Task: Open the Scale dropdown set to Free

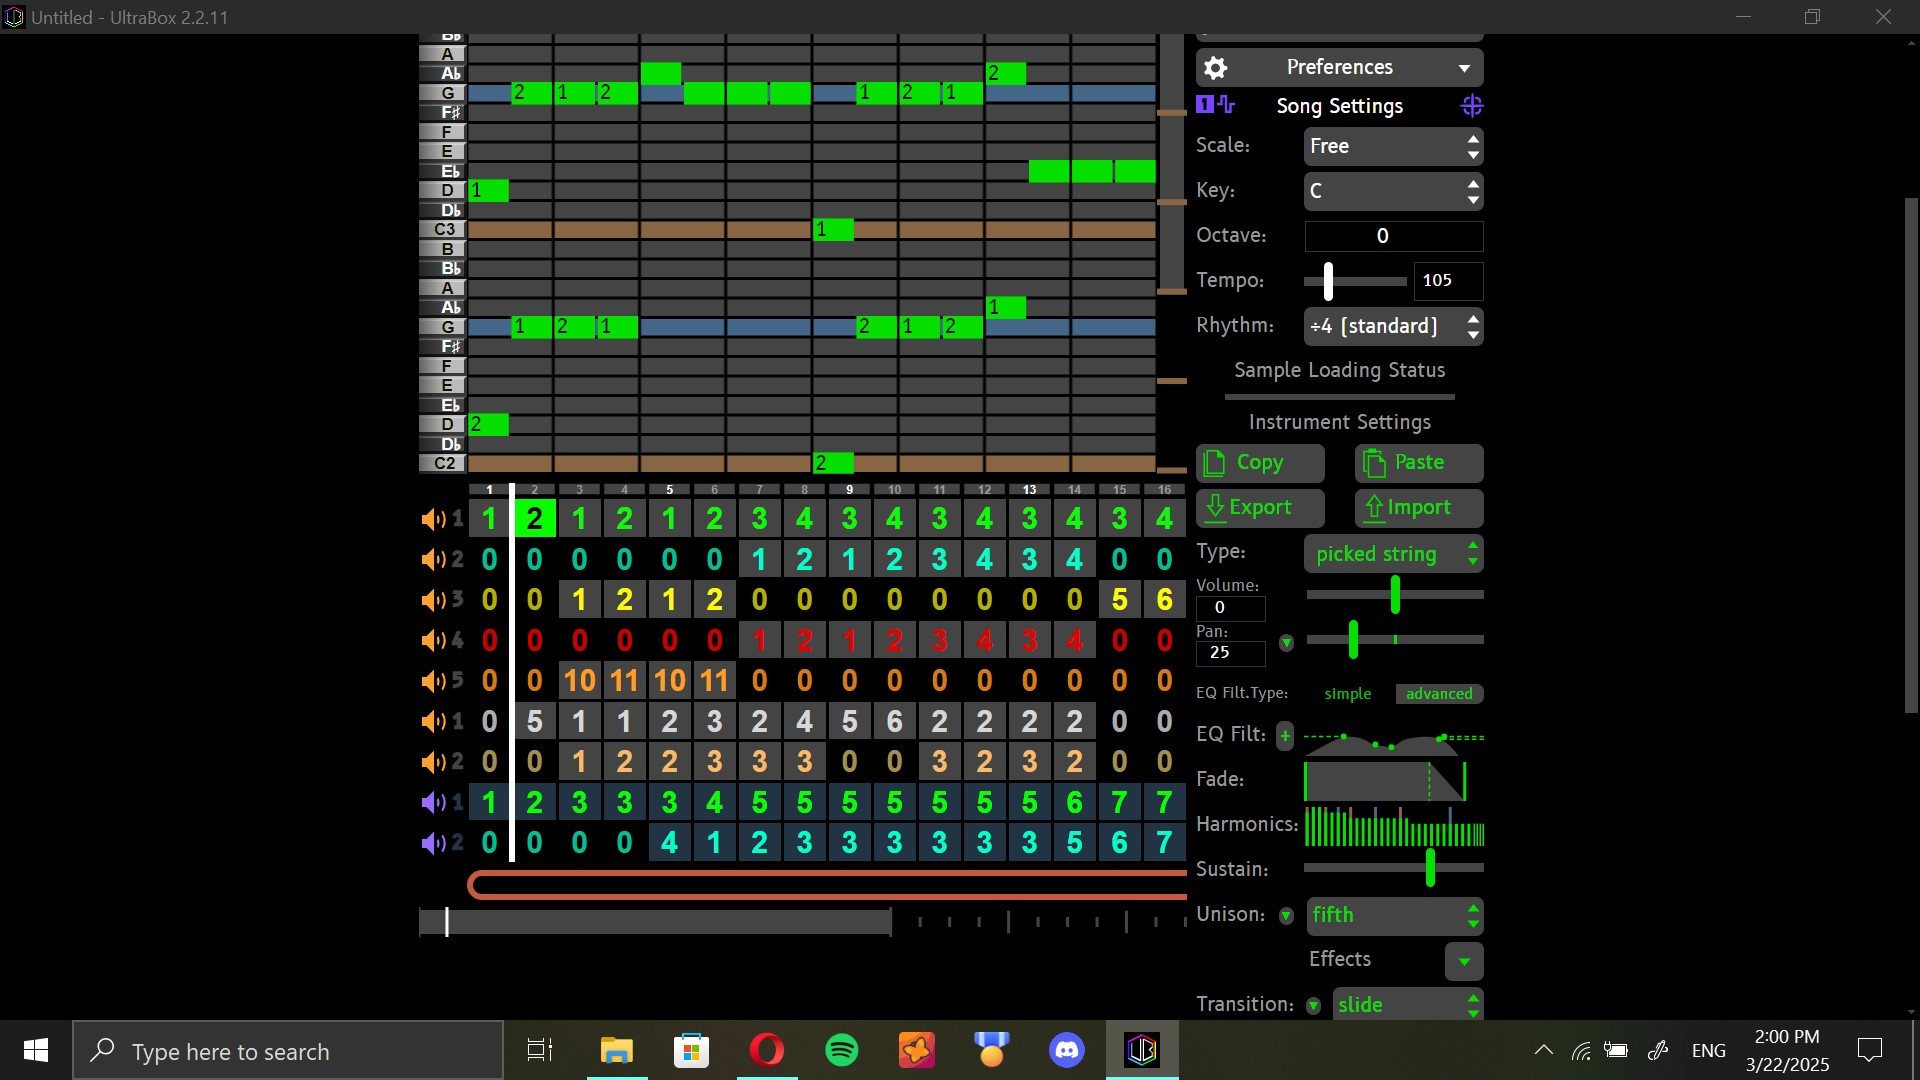Action: pos(1393,146)
